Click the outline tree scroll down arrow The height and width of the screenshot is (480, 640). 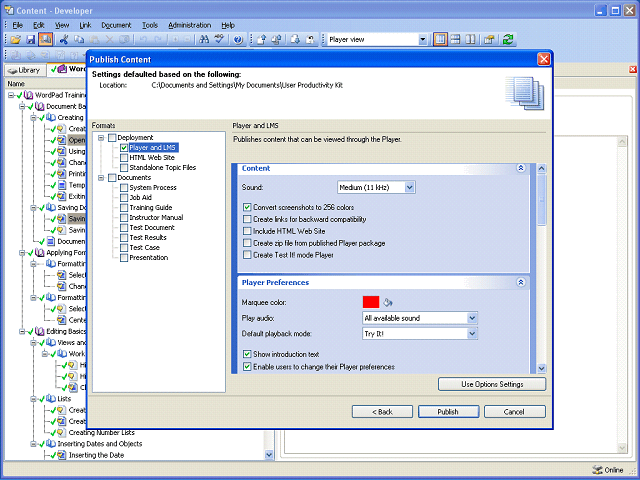(269, 455)
